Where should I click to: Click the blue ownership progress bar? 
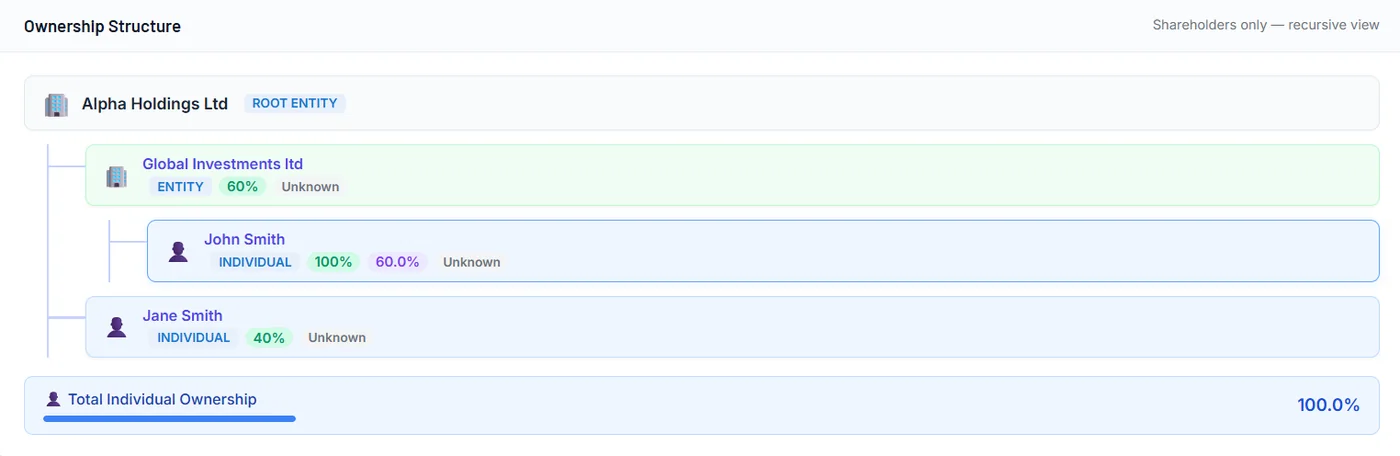(x=169, y=419)
